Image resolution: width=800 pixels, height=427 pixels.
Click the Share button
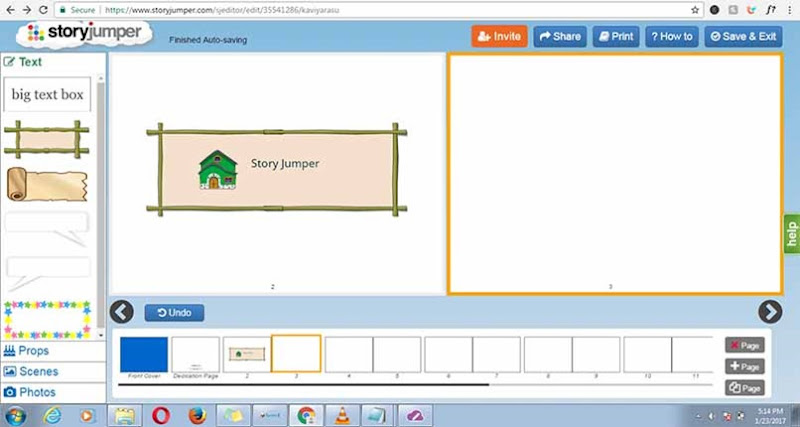(560, 36)
